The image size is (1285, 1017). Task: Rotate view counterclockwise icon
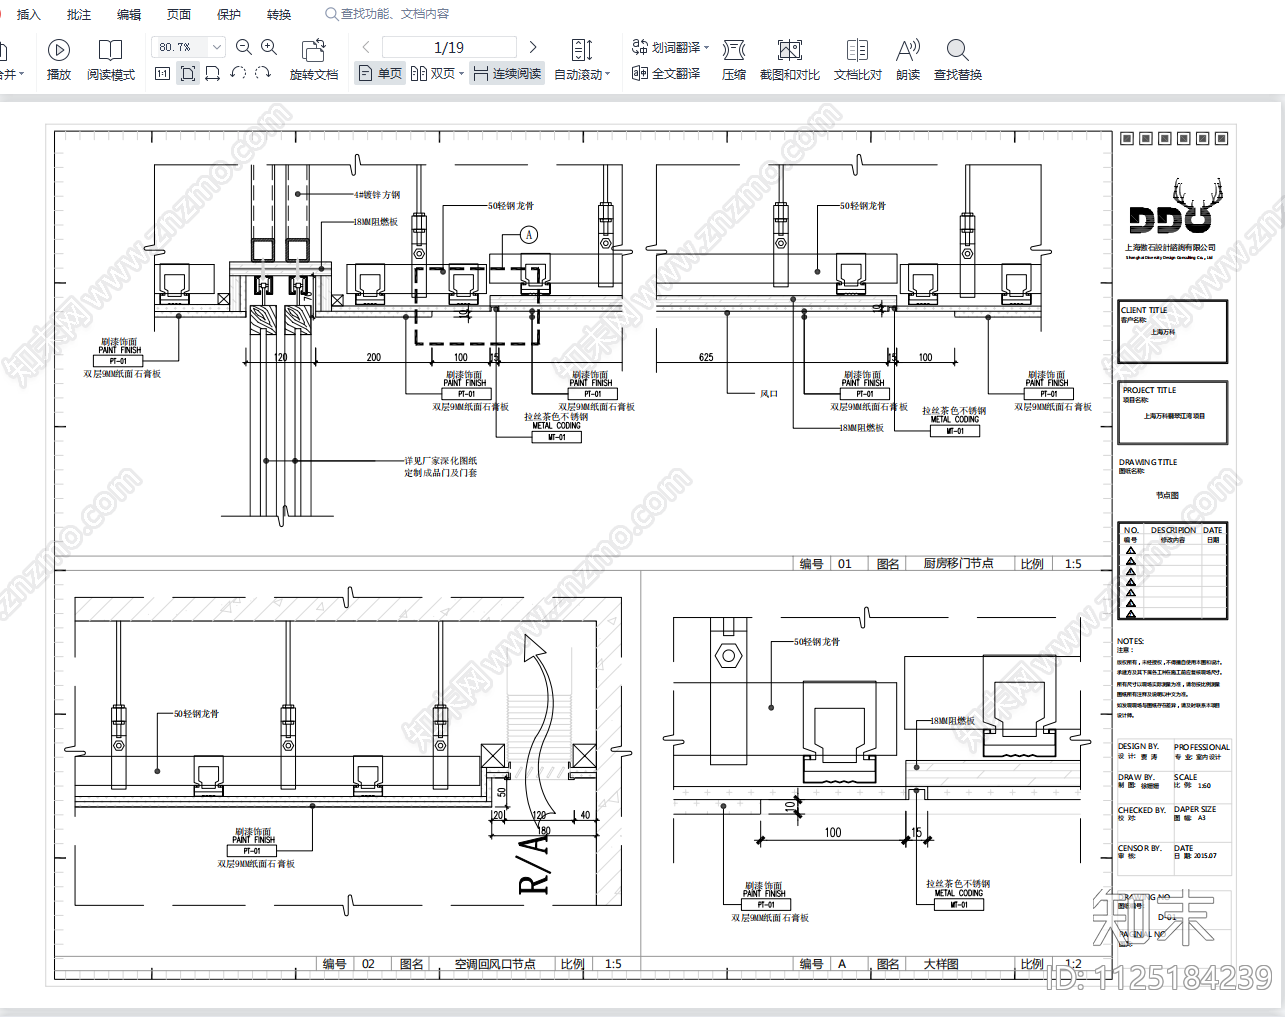click(x=238, y=73)
